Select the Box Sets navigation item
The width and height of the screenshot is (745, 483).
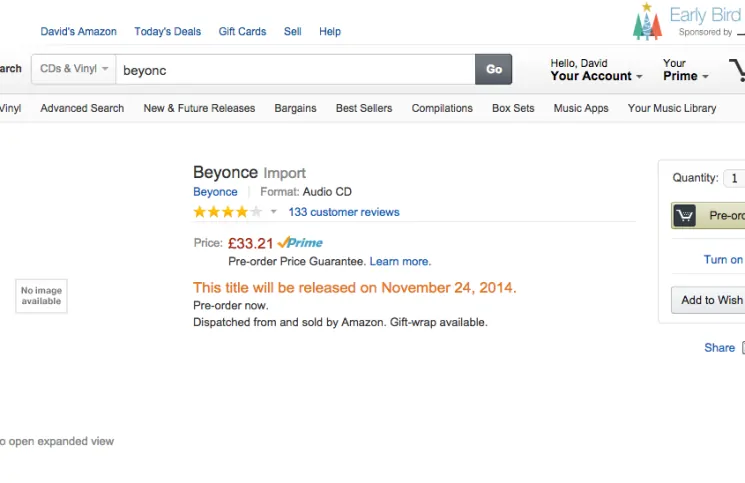513,108
